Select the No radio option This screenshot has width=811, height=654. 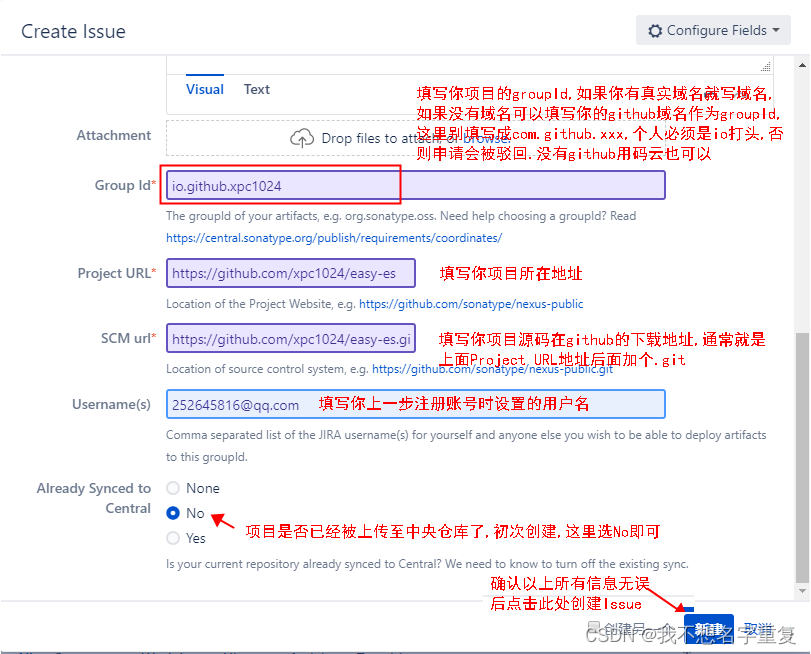pyautogui.click(x=173, y=513)
